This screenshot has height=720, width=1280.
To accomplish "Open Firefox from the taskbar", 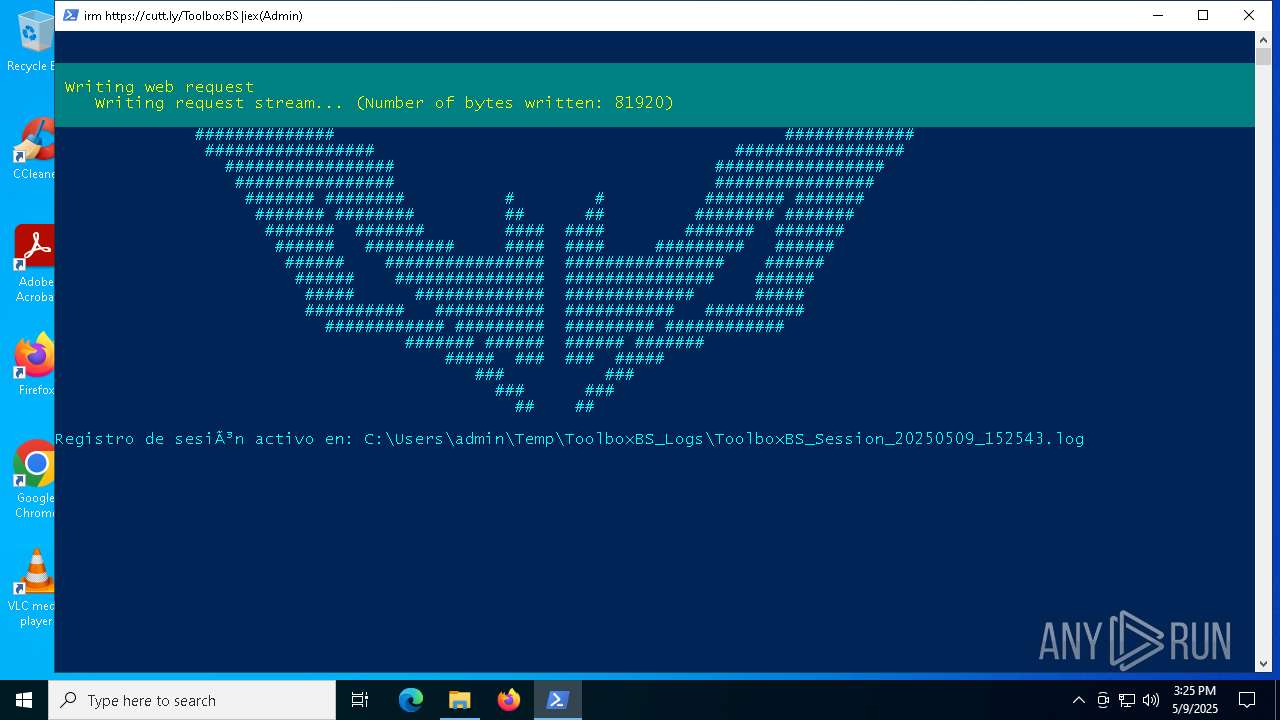I will point(508,700).
